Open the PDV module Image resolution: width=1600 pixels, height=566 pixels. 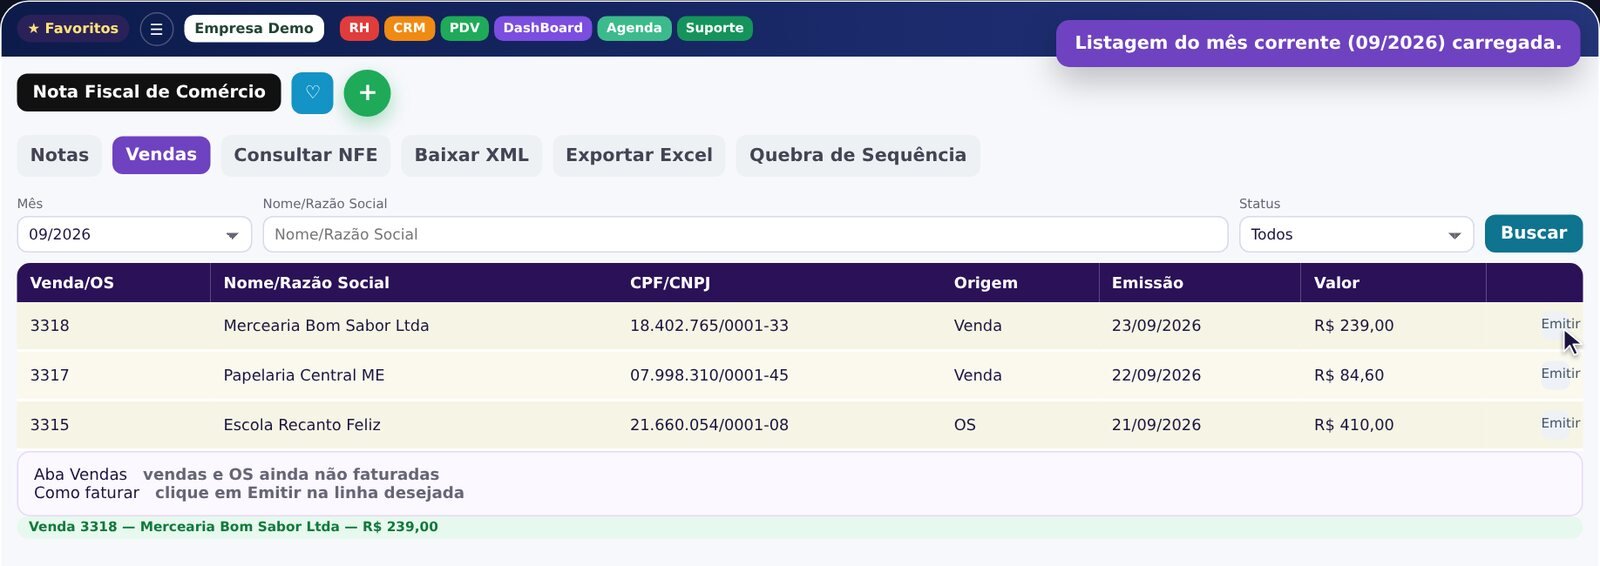[x=464, y=28]
